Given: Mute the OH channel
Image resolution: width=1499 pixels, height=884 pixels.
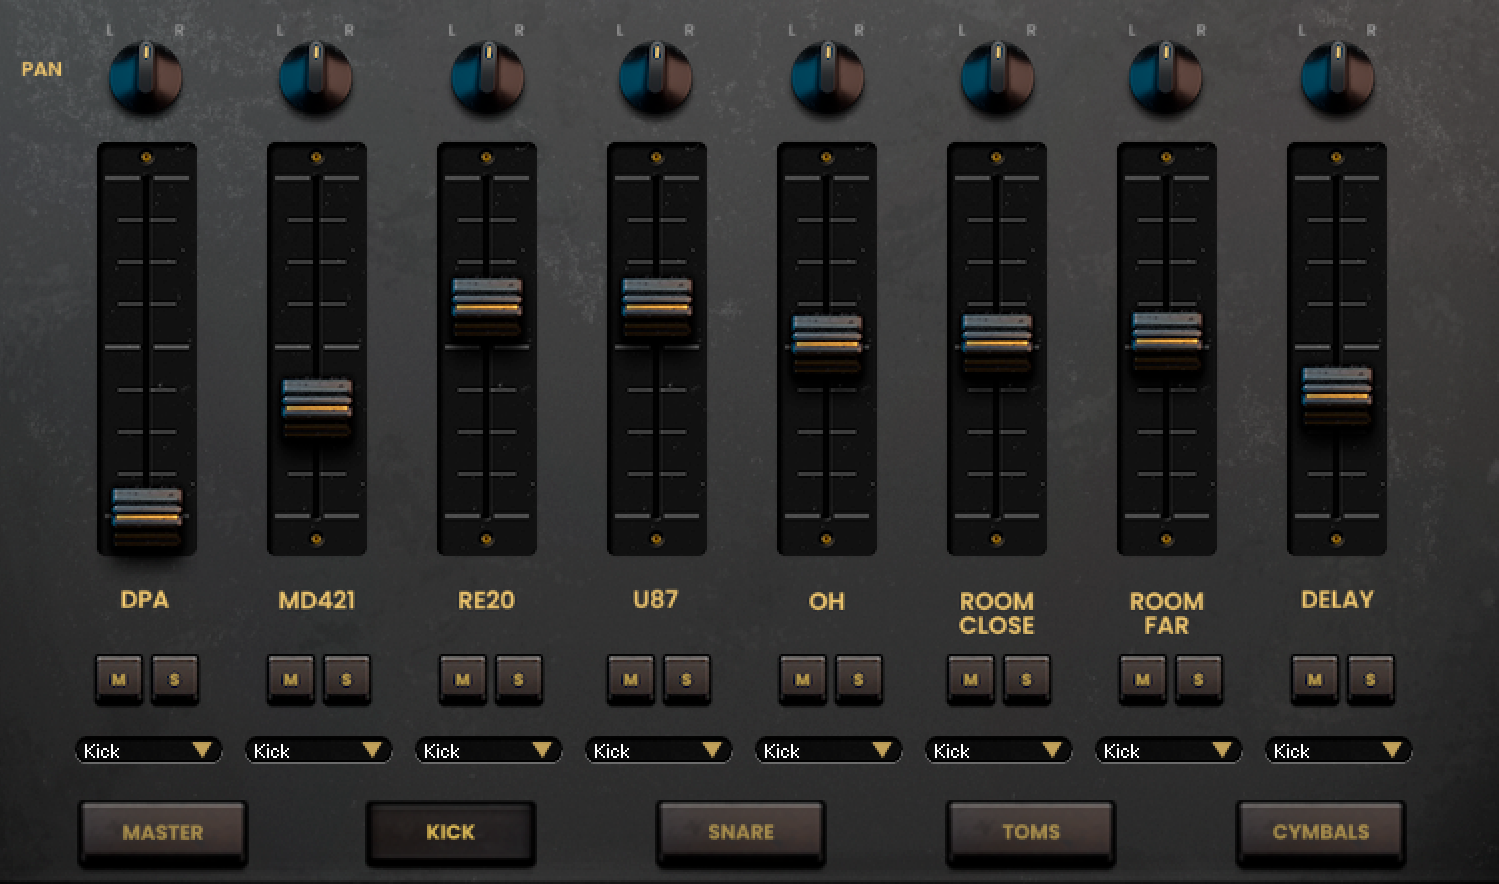Looking at the screenshot, I should click(x=803, y=679).
